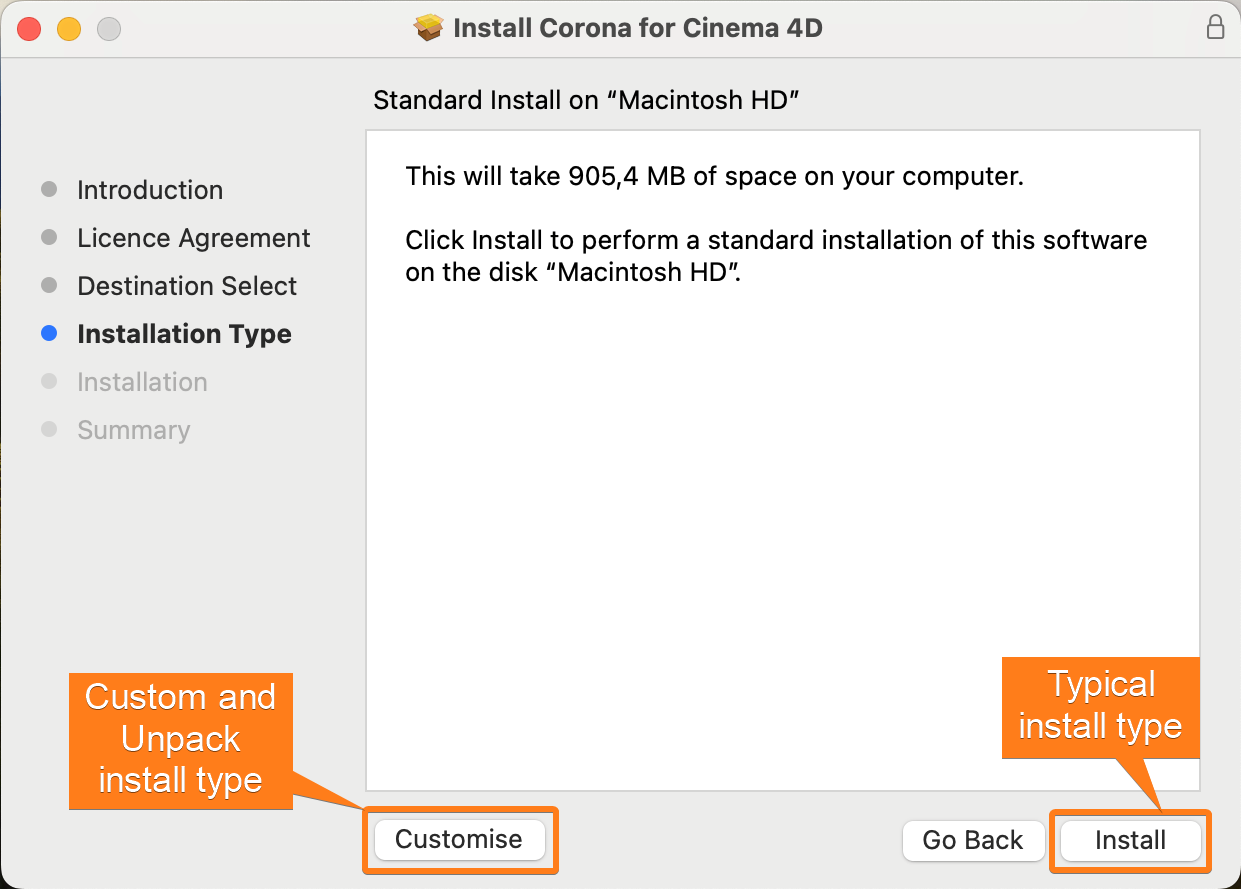1241x889 pixels.
Task: Click the blue Installation Type bullet
Action: coord(49,334)
